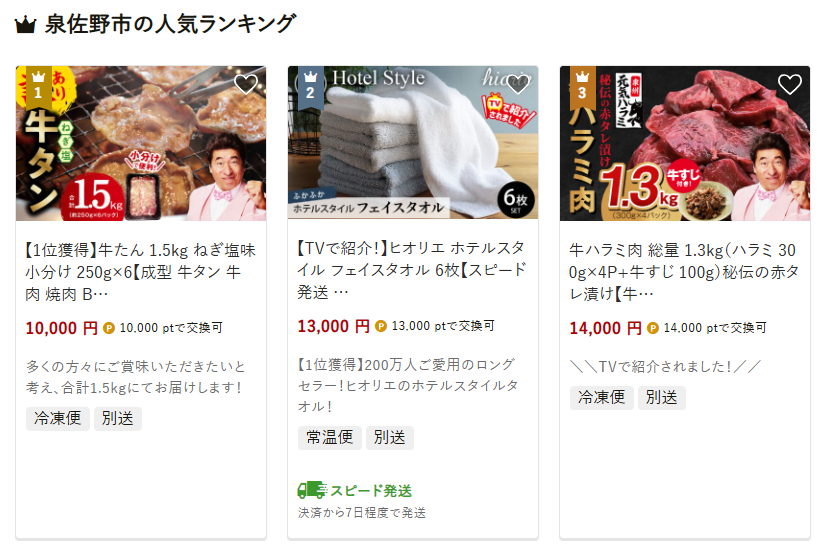Image resolution: width=821 pixels, height=549 pixels.
Task: Open 牛ハラミ肉 総量 1.3kg title link
Action: point(684,272)
